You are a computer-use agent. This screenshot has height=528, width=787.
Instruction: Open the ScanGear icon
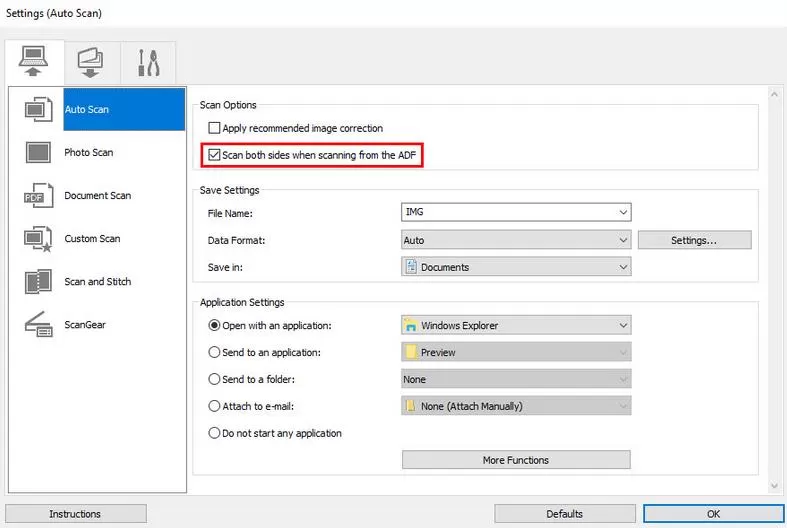pos(38,324)
